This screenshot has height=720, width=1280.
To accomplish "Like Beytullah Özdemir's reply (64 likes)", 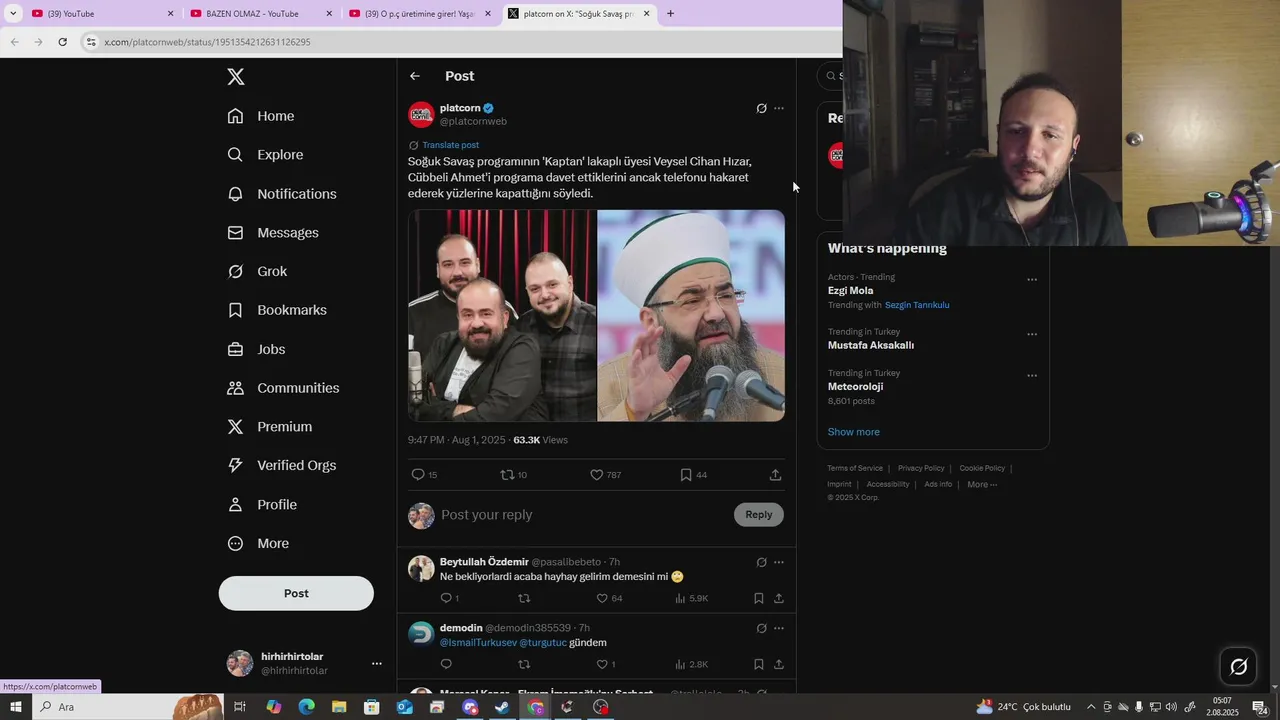I will pyautogui.click(x=609, y=598).
